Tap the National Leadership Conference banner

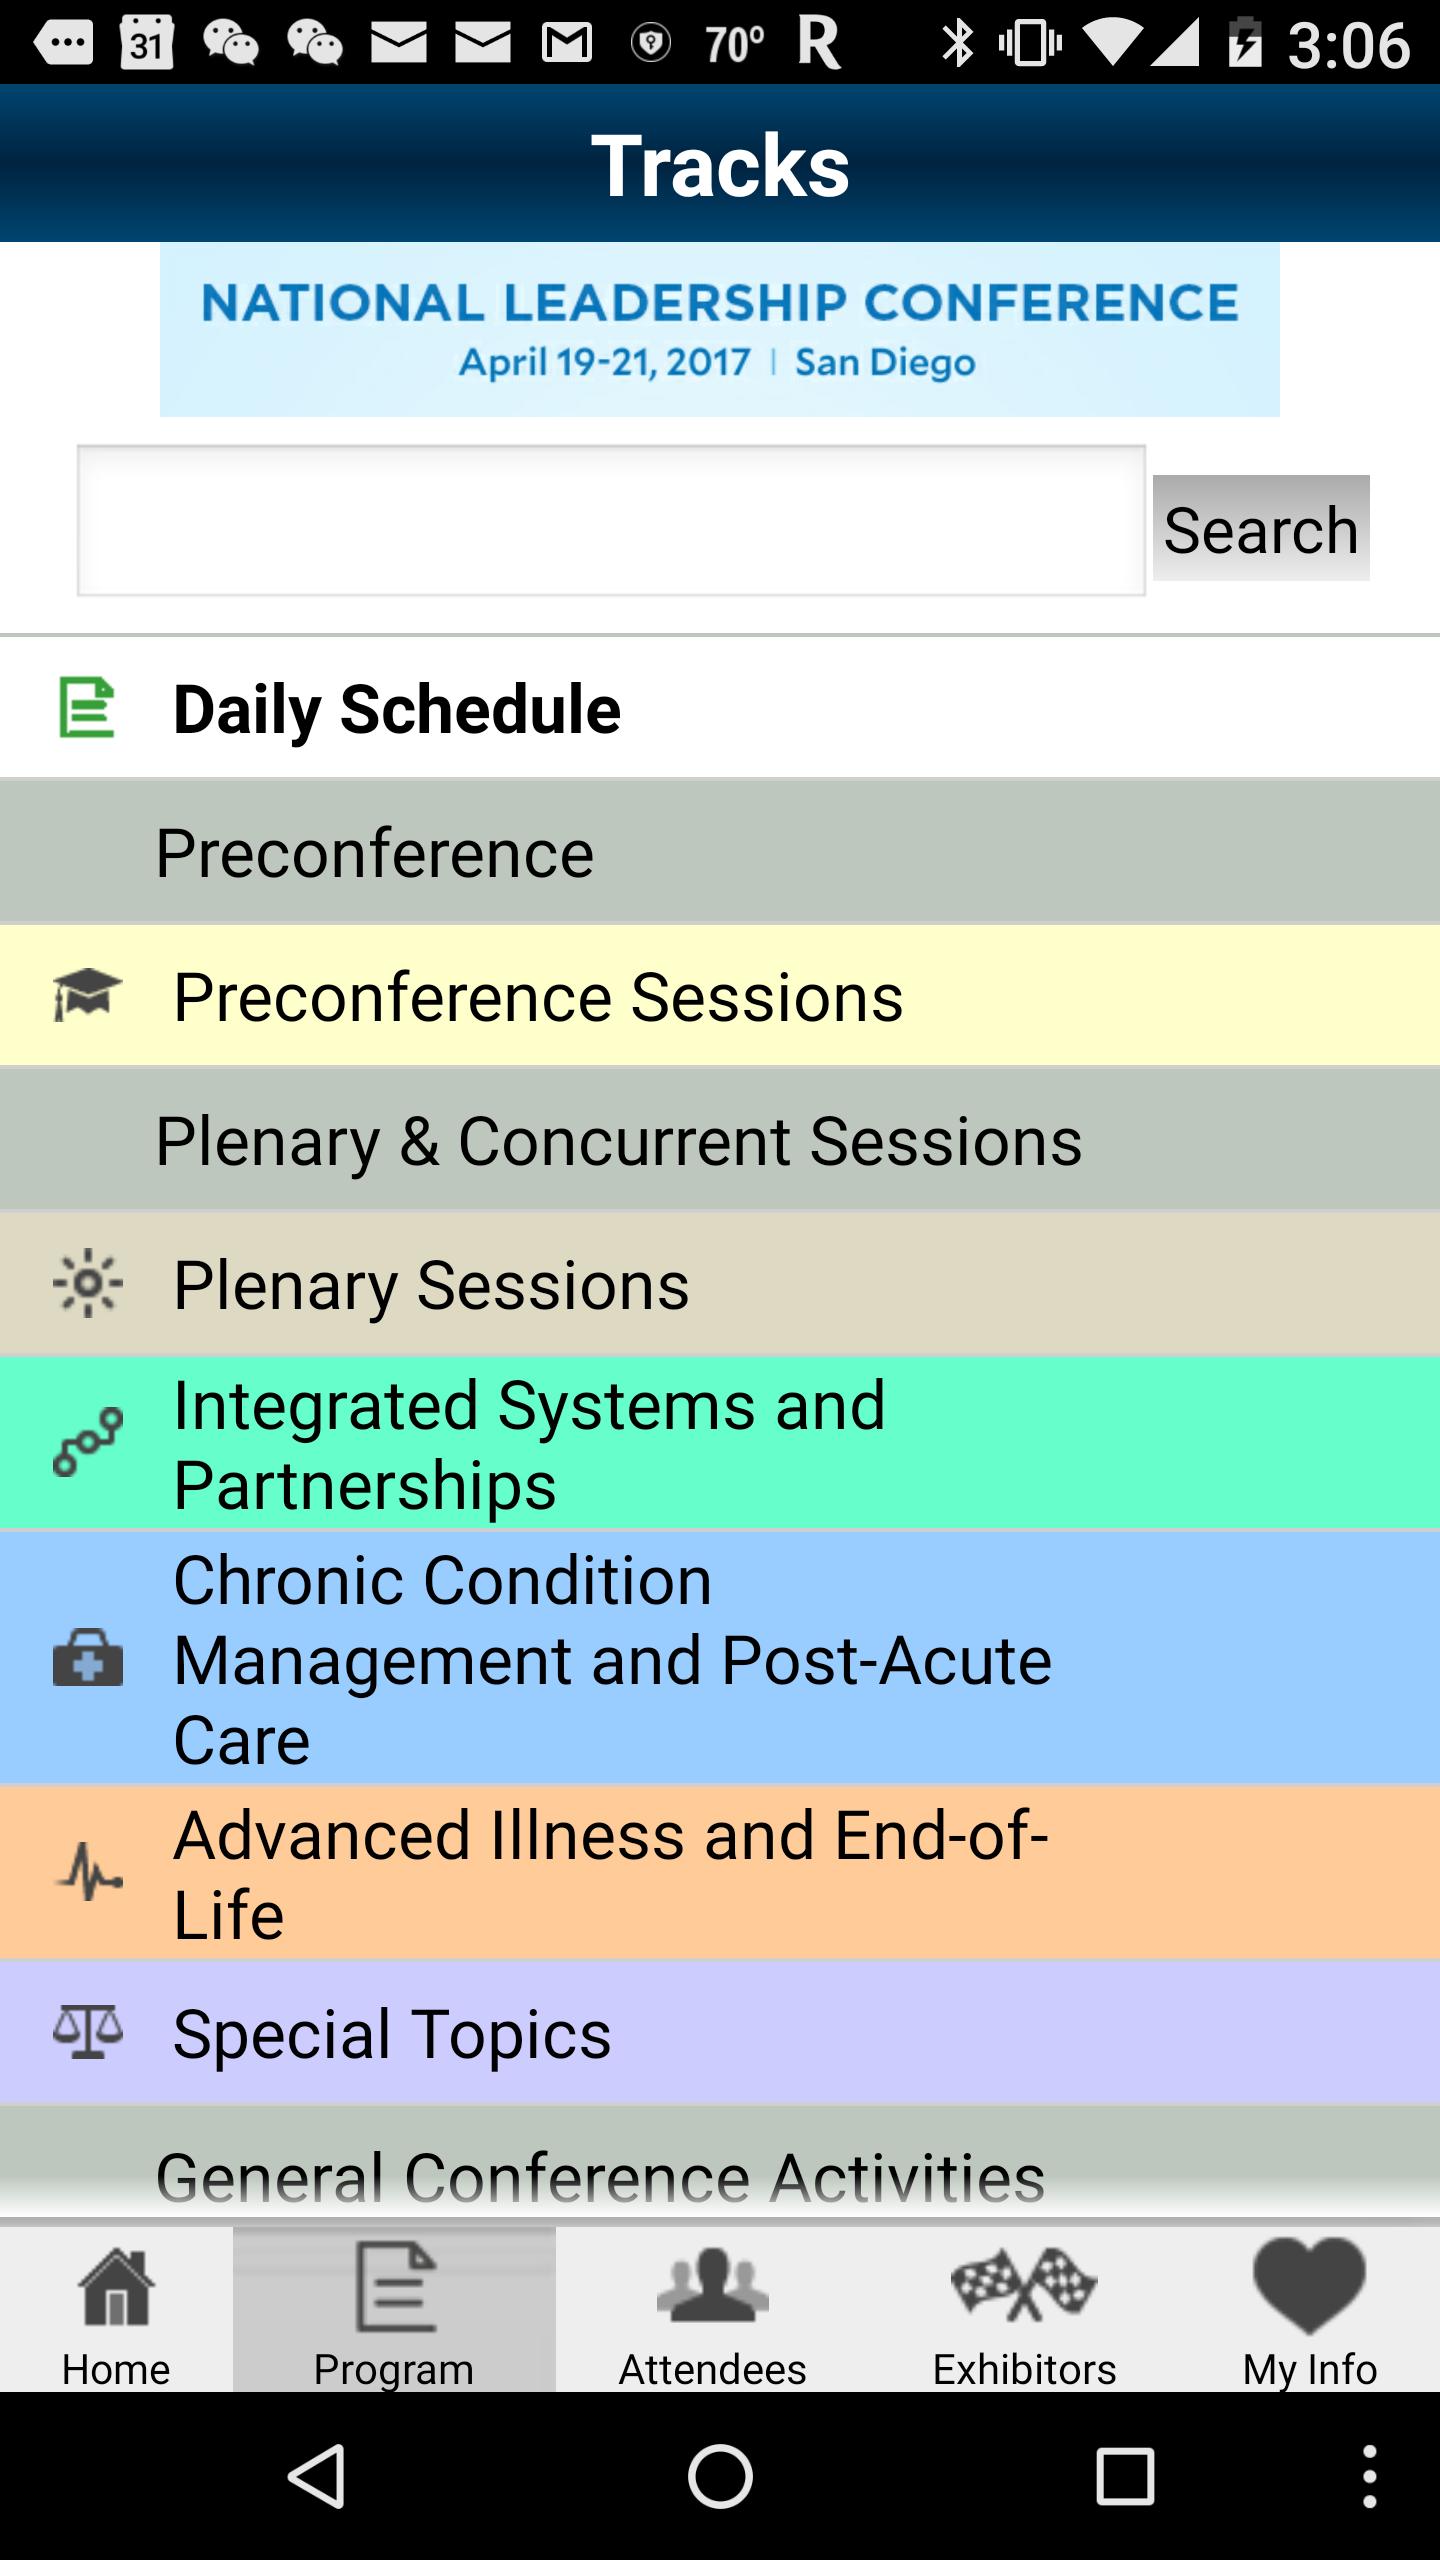[x=720, y=330]
